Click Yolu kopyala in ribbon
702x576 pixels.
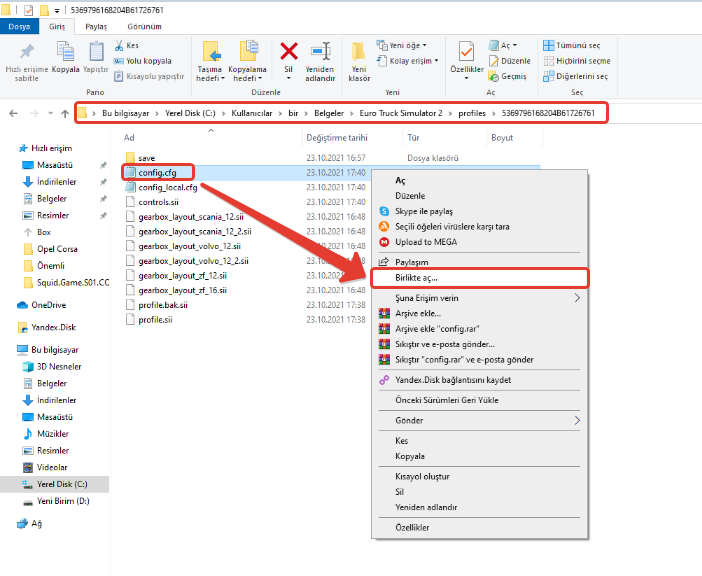[x=143, y=61]
